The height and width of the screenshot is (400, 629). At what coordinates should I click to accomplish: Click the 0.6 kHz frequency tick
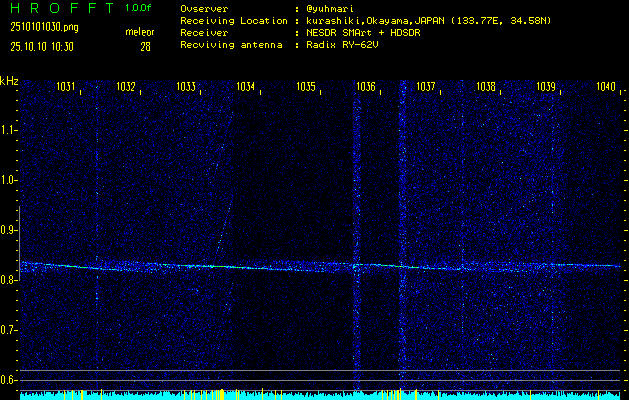point(9,380)
